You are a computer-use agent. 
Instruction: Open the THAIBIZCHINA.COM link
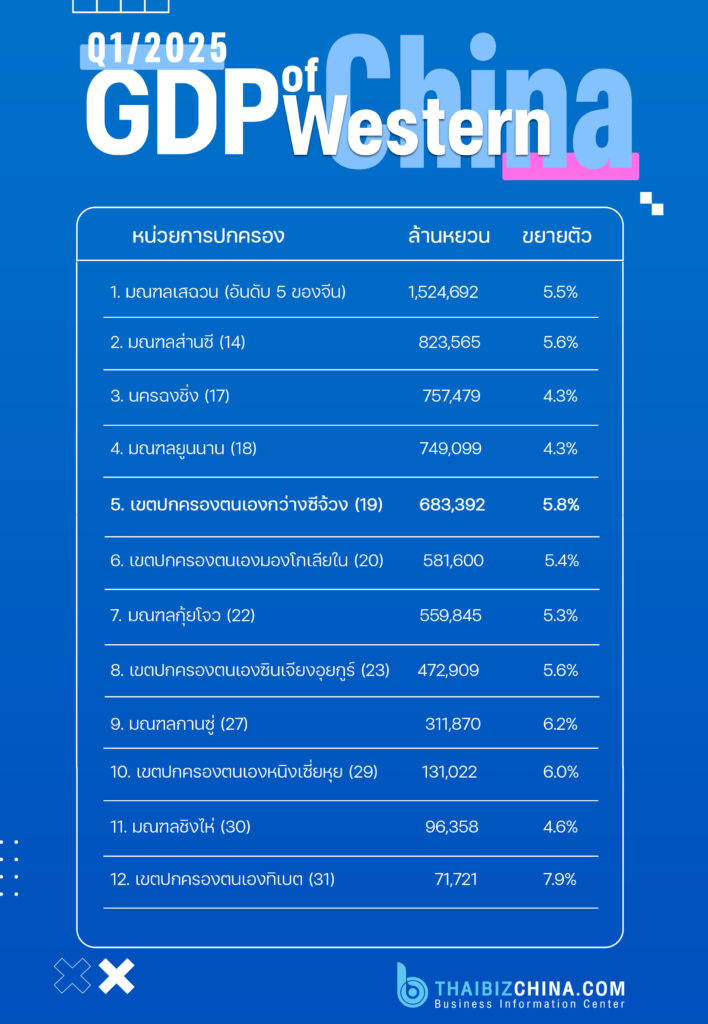point(530,988)
